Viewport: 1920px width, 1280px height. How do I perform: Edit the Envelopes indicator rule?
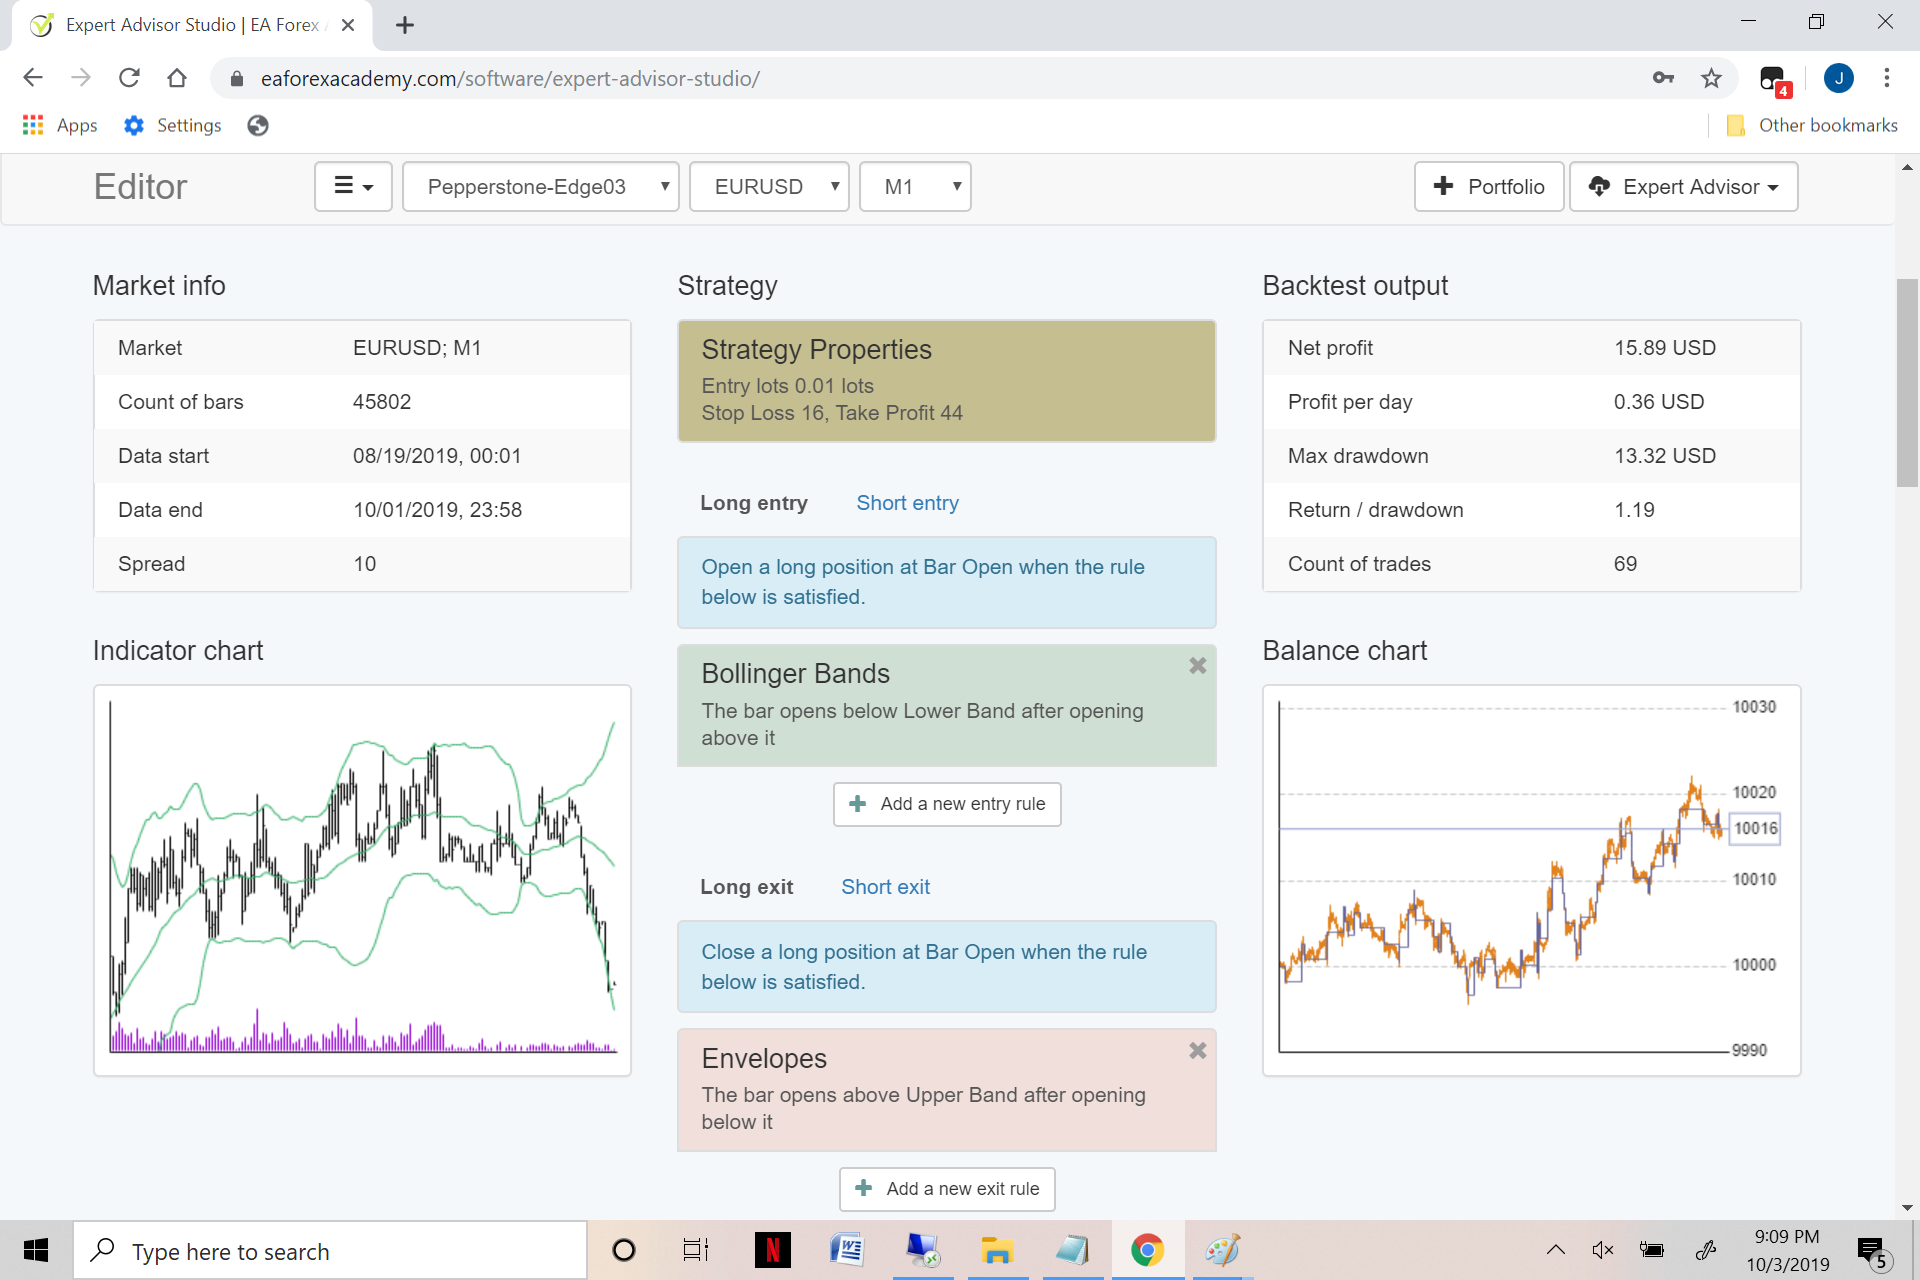[x=947, y=1090]
